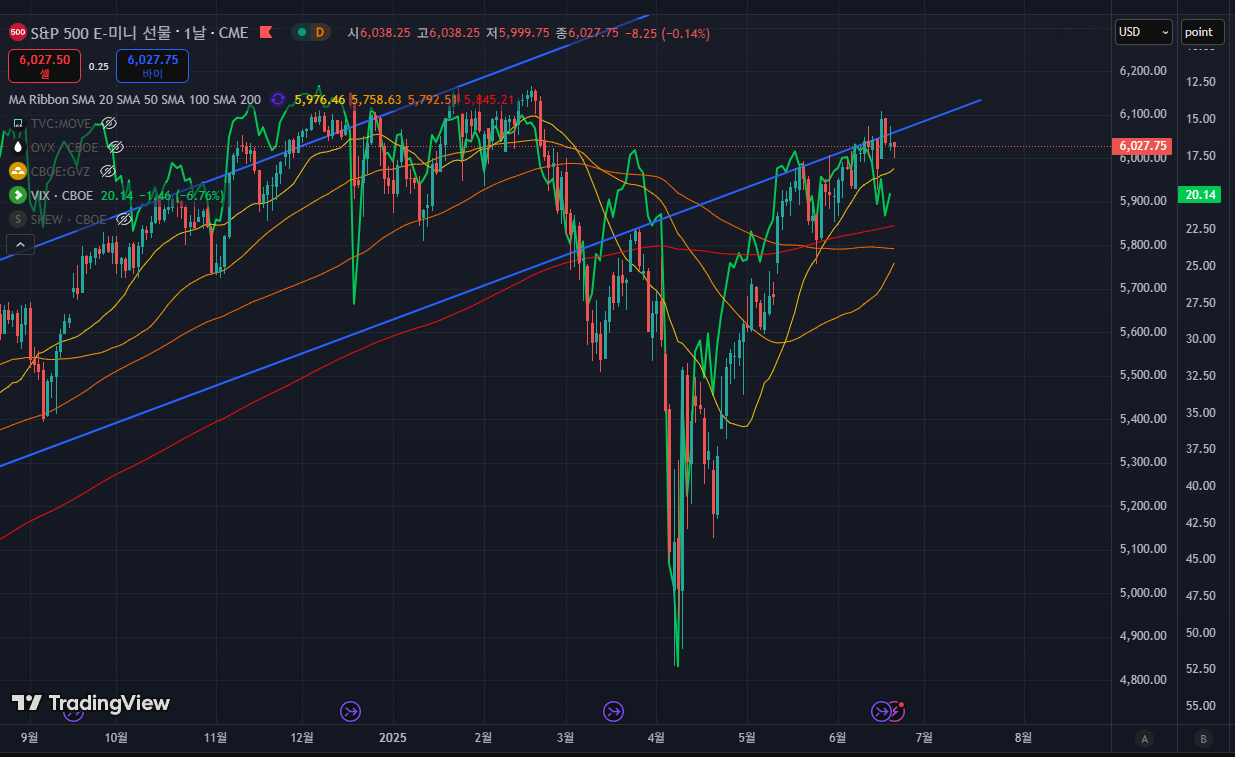Click the blue 6,027.75 buy button

click(x=152, y=66)
